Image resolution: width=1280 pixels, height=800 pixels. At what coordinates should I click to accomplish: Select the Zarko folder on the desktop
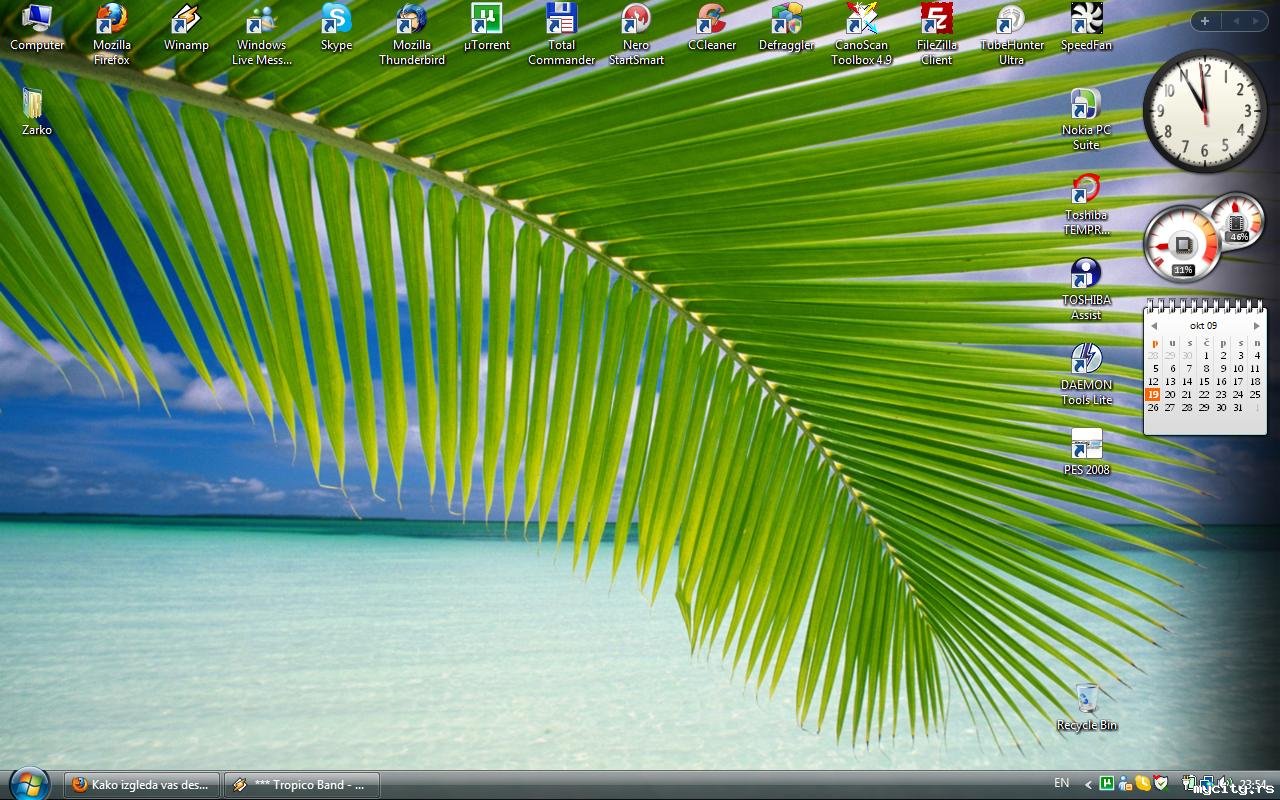pos(36,112)
